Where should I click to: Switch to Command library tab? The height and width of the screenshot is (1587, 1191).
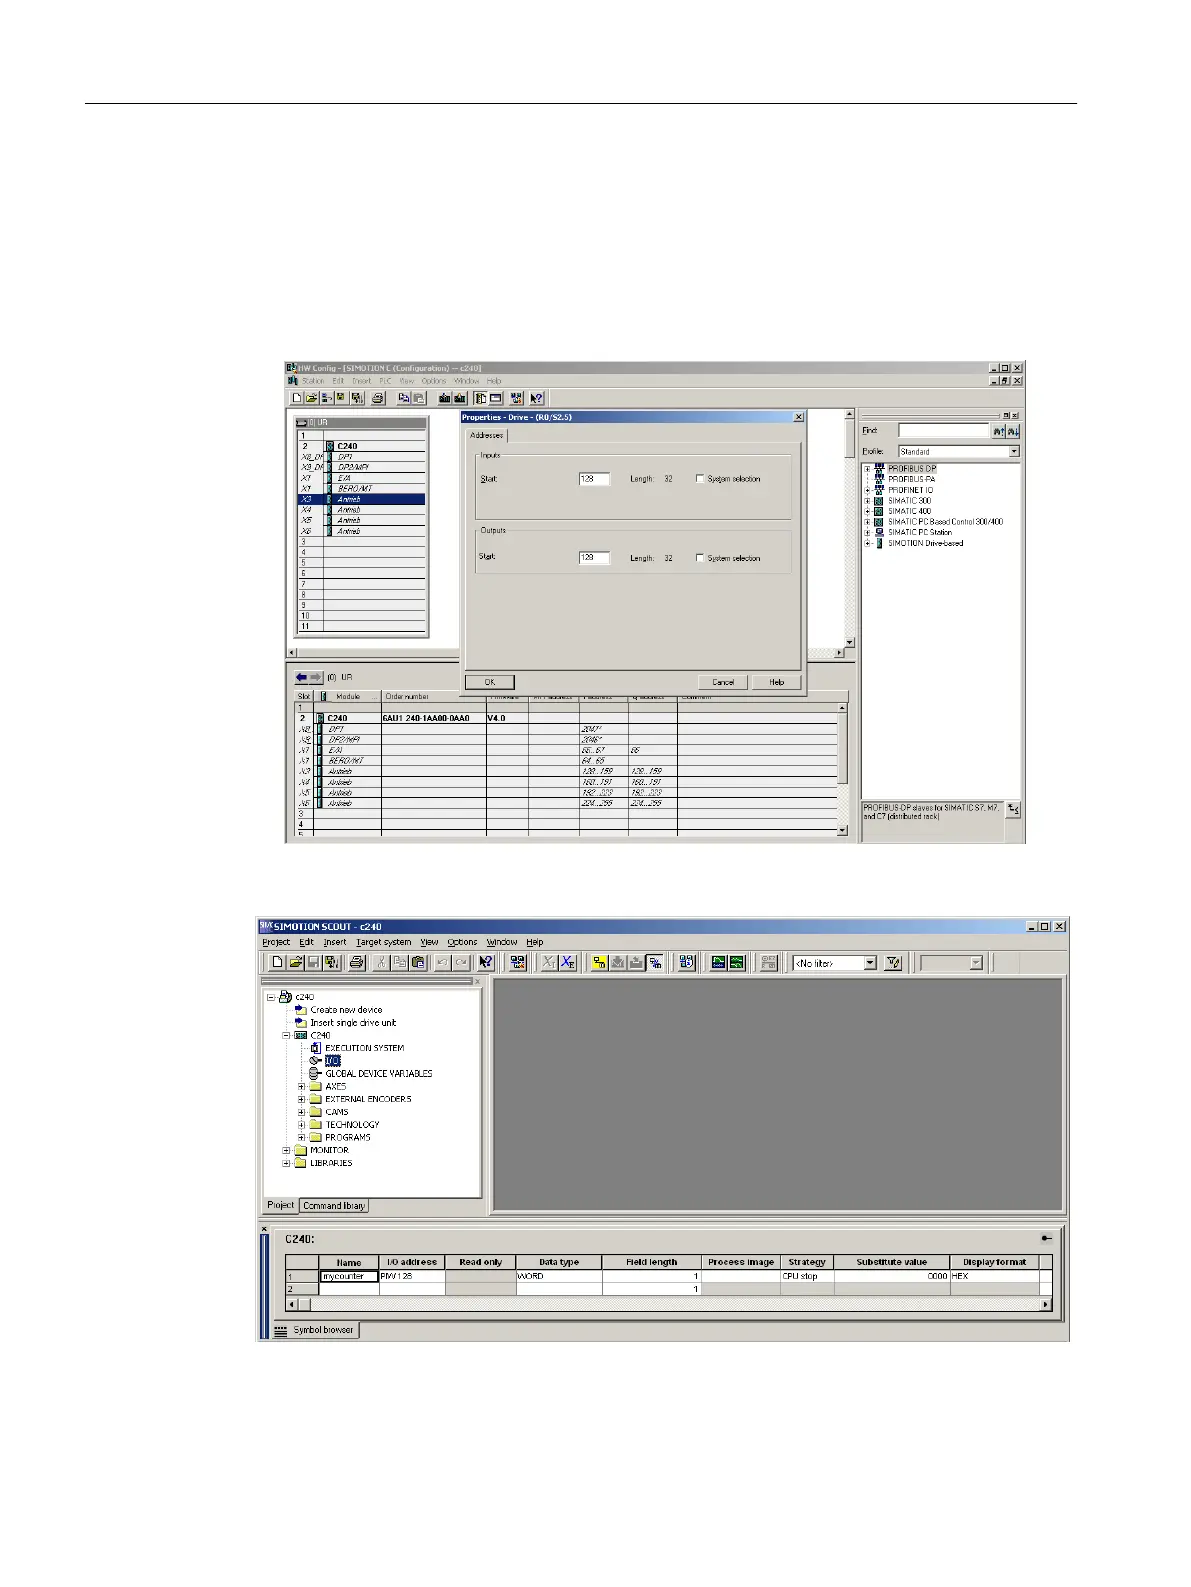click(334, 1206)
